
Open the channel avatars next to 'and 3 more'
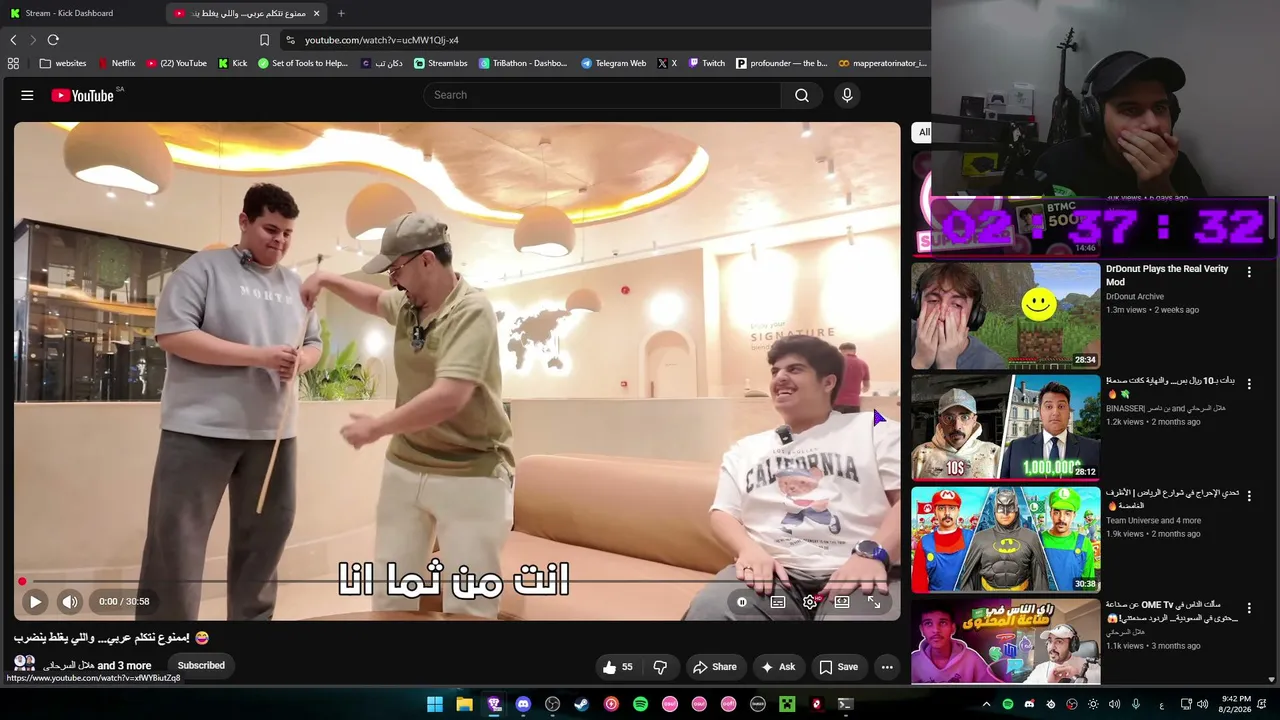pyautogui.click(x=25, y=664)
